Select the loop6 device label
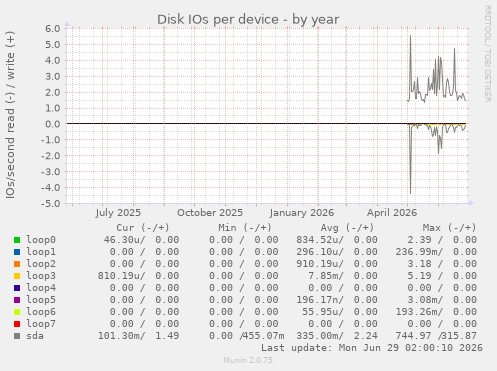This screenshot has height=371, width=497. click(x=41, y=312)
